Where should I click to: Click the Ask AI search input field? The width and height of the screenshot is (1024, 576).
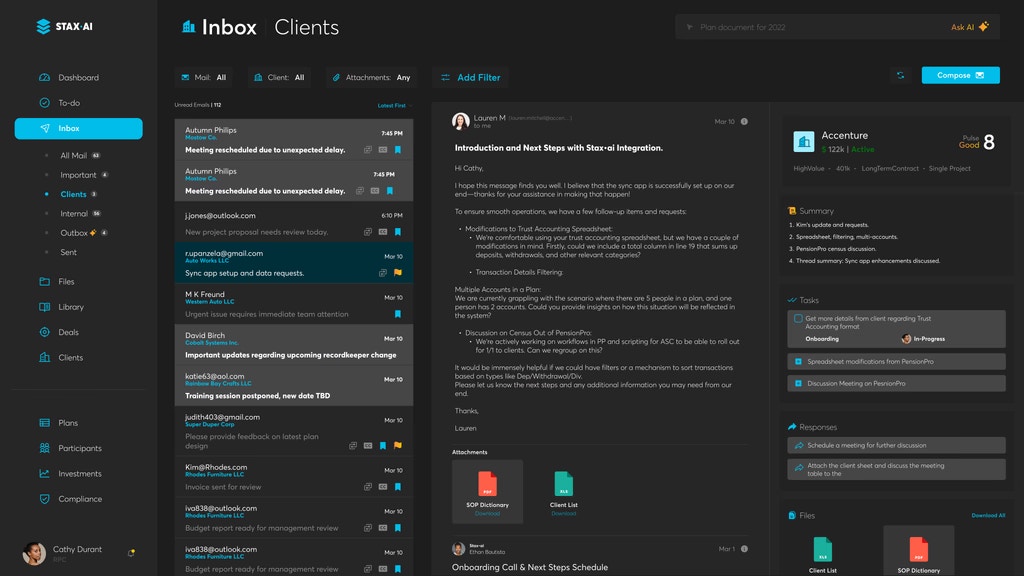810,27
